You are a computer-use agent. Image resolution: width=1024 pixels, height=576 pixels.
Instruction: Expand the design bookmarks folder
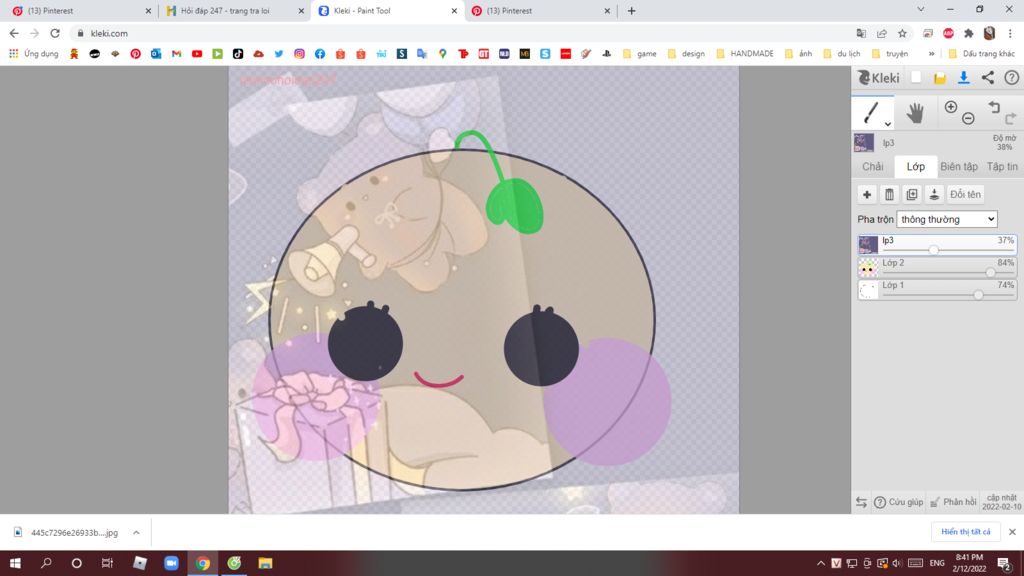[686, 54]
